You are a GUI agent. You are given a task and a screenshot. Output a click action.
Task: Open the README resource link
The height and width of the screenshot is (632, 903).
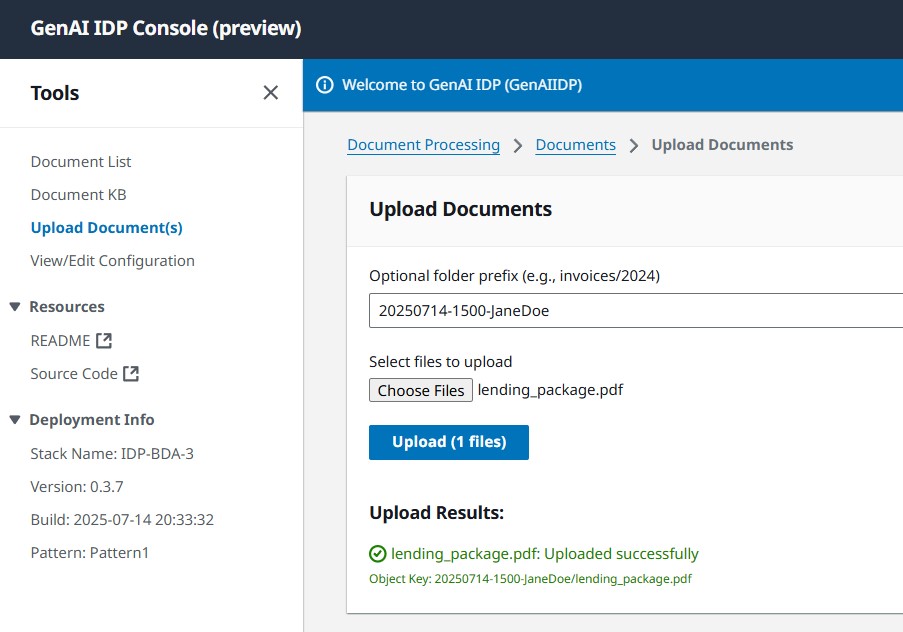60,340
